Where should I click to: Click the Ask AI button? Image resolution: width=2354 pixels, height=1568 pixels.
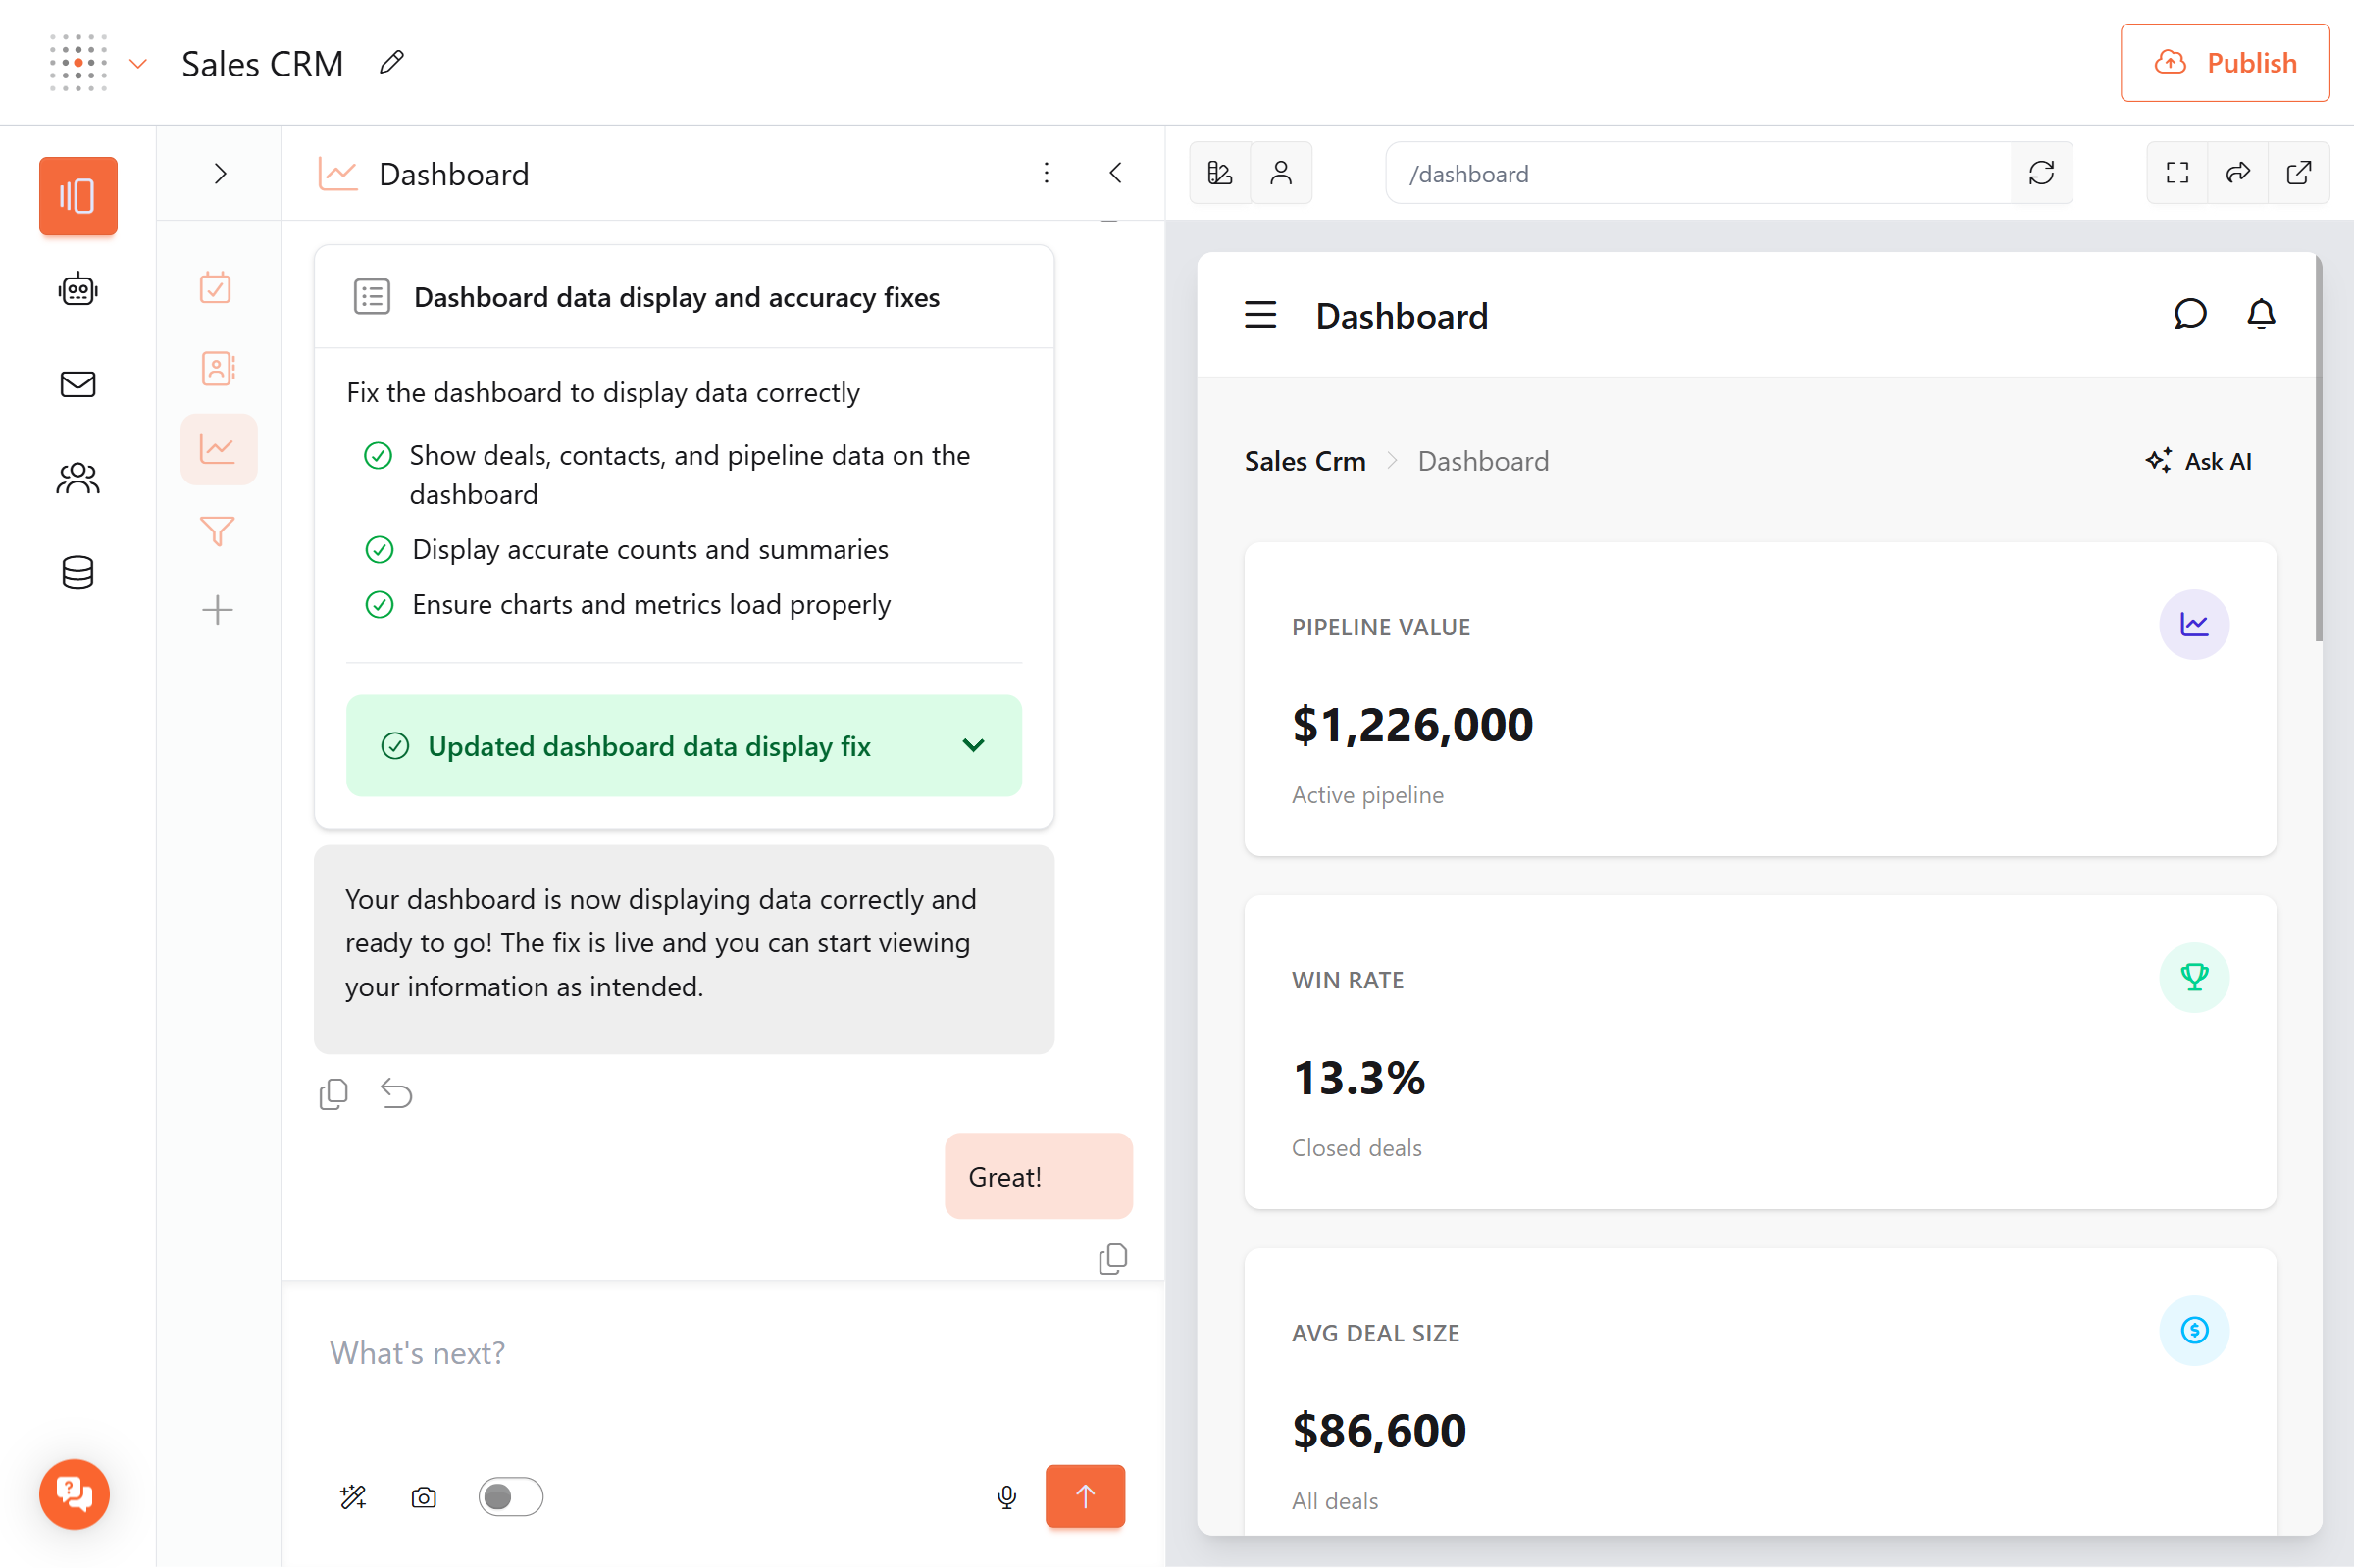pos(2199,461)
